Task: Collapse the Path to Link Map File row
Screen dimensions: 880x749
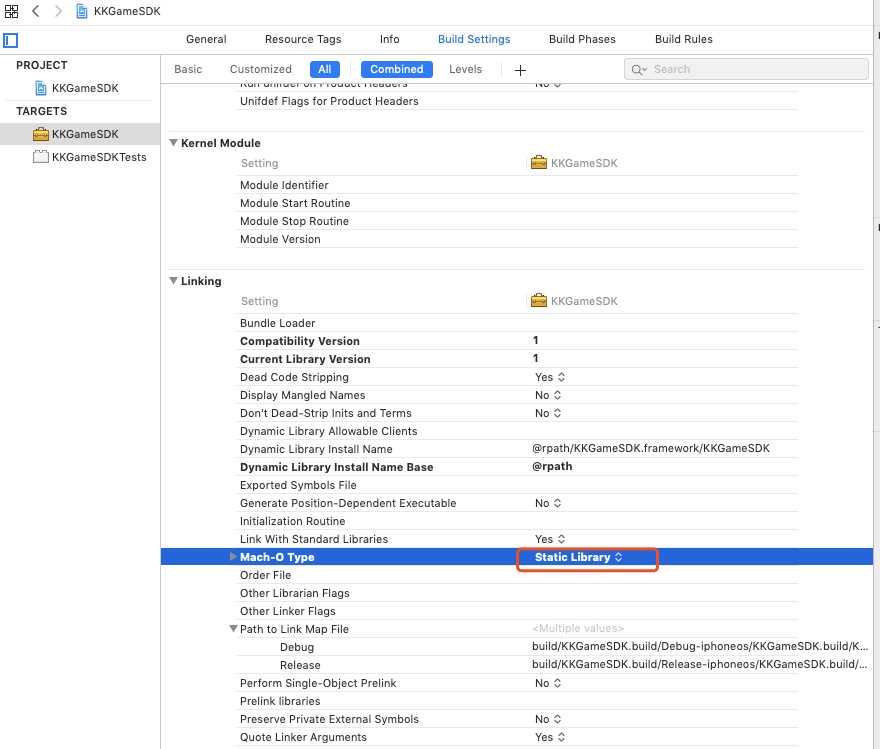Action: coord(233,629)
